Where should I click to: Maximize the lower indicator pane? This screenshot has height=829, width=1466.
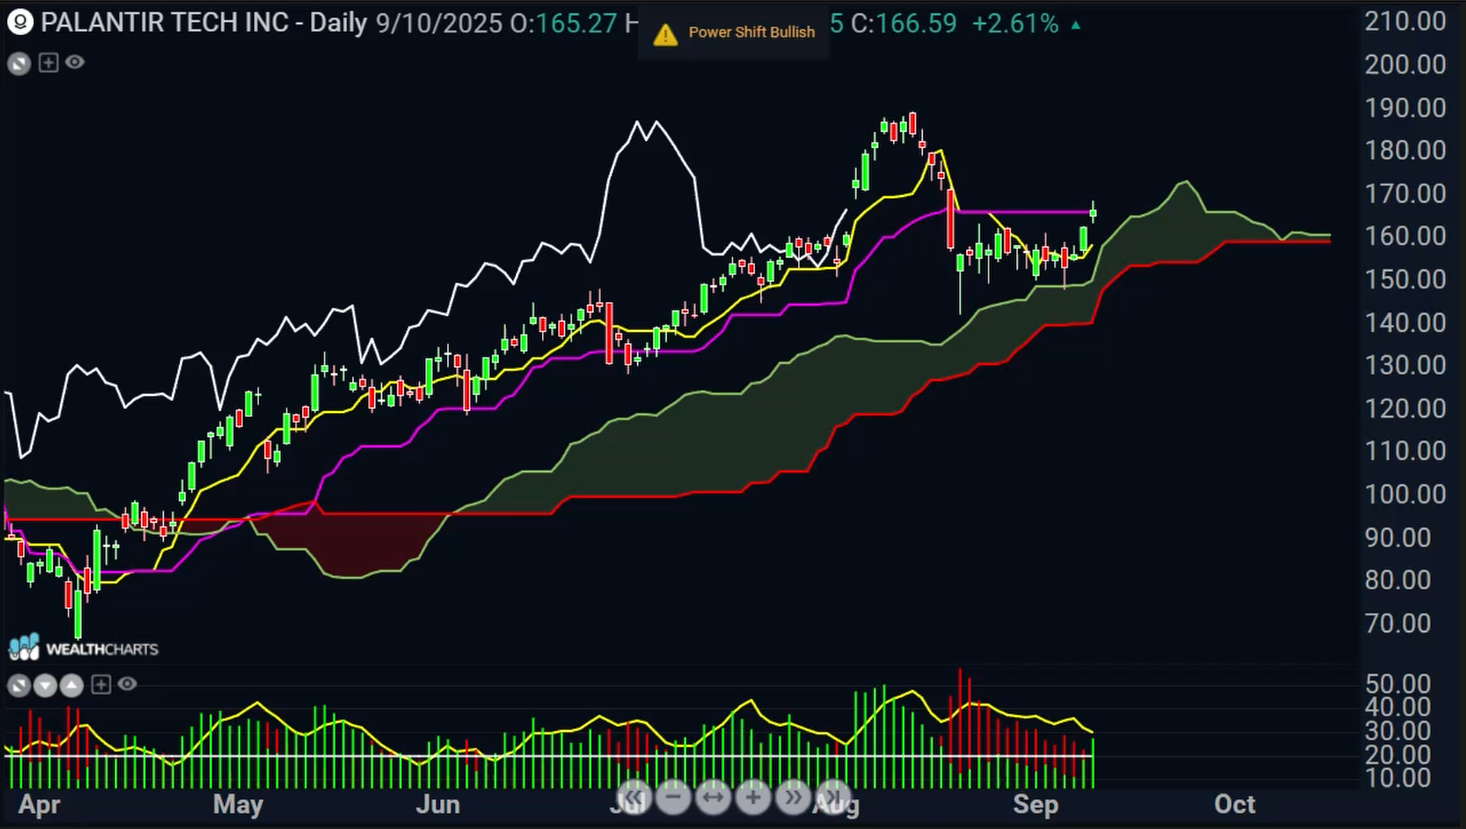(19, 685)
